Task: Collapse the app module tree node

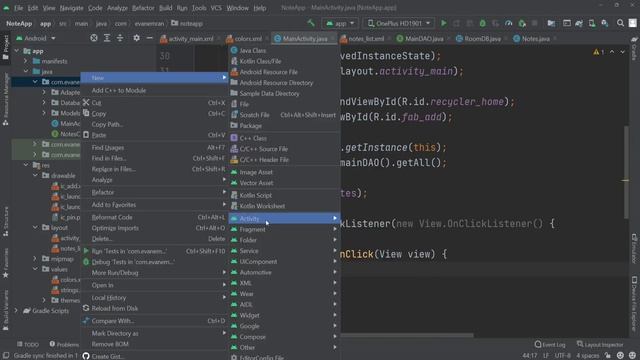Action: (17, 51)
